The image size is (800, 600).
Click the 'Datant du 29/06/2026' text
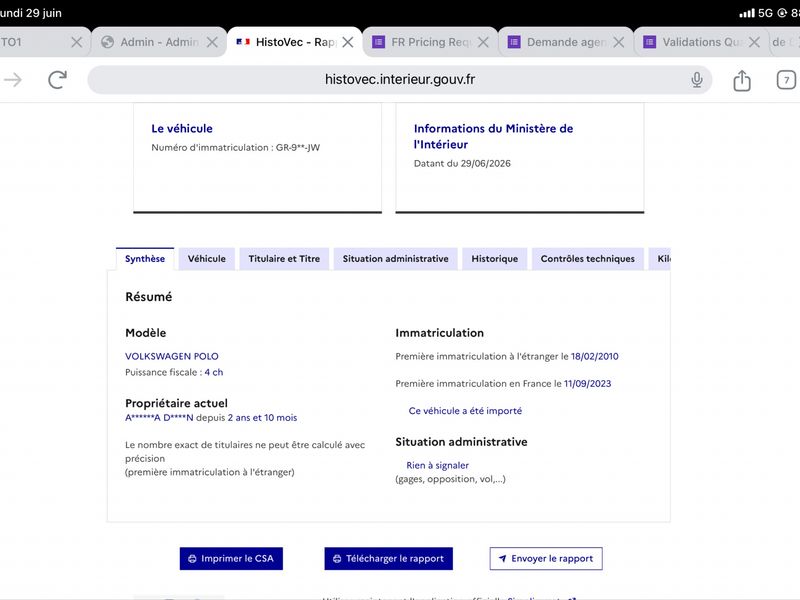click(x=462, y=163)
